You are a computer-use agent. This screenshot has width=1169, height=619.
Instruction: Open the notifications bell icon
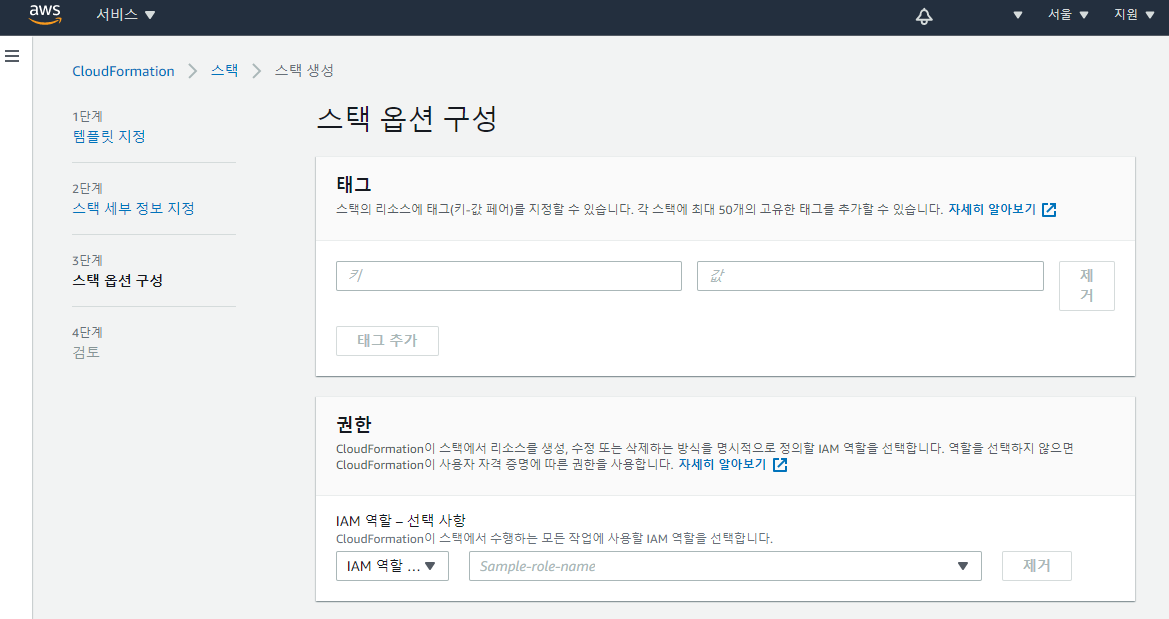[924, 16]
